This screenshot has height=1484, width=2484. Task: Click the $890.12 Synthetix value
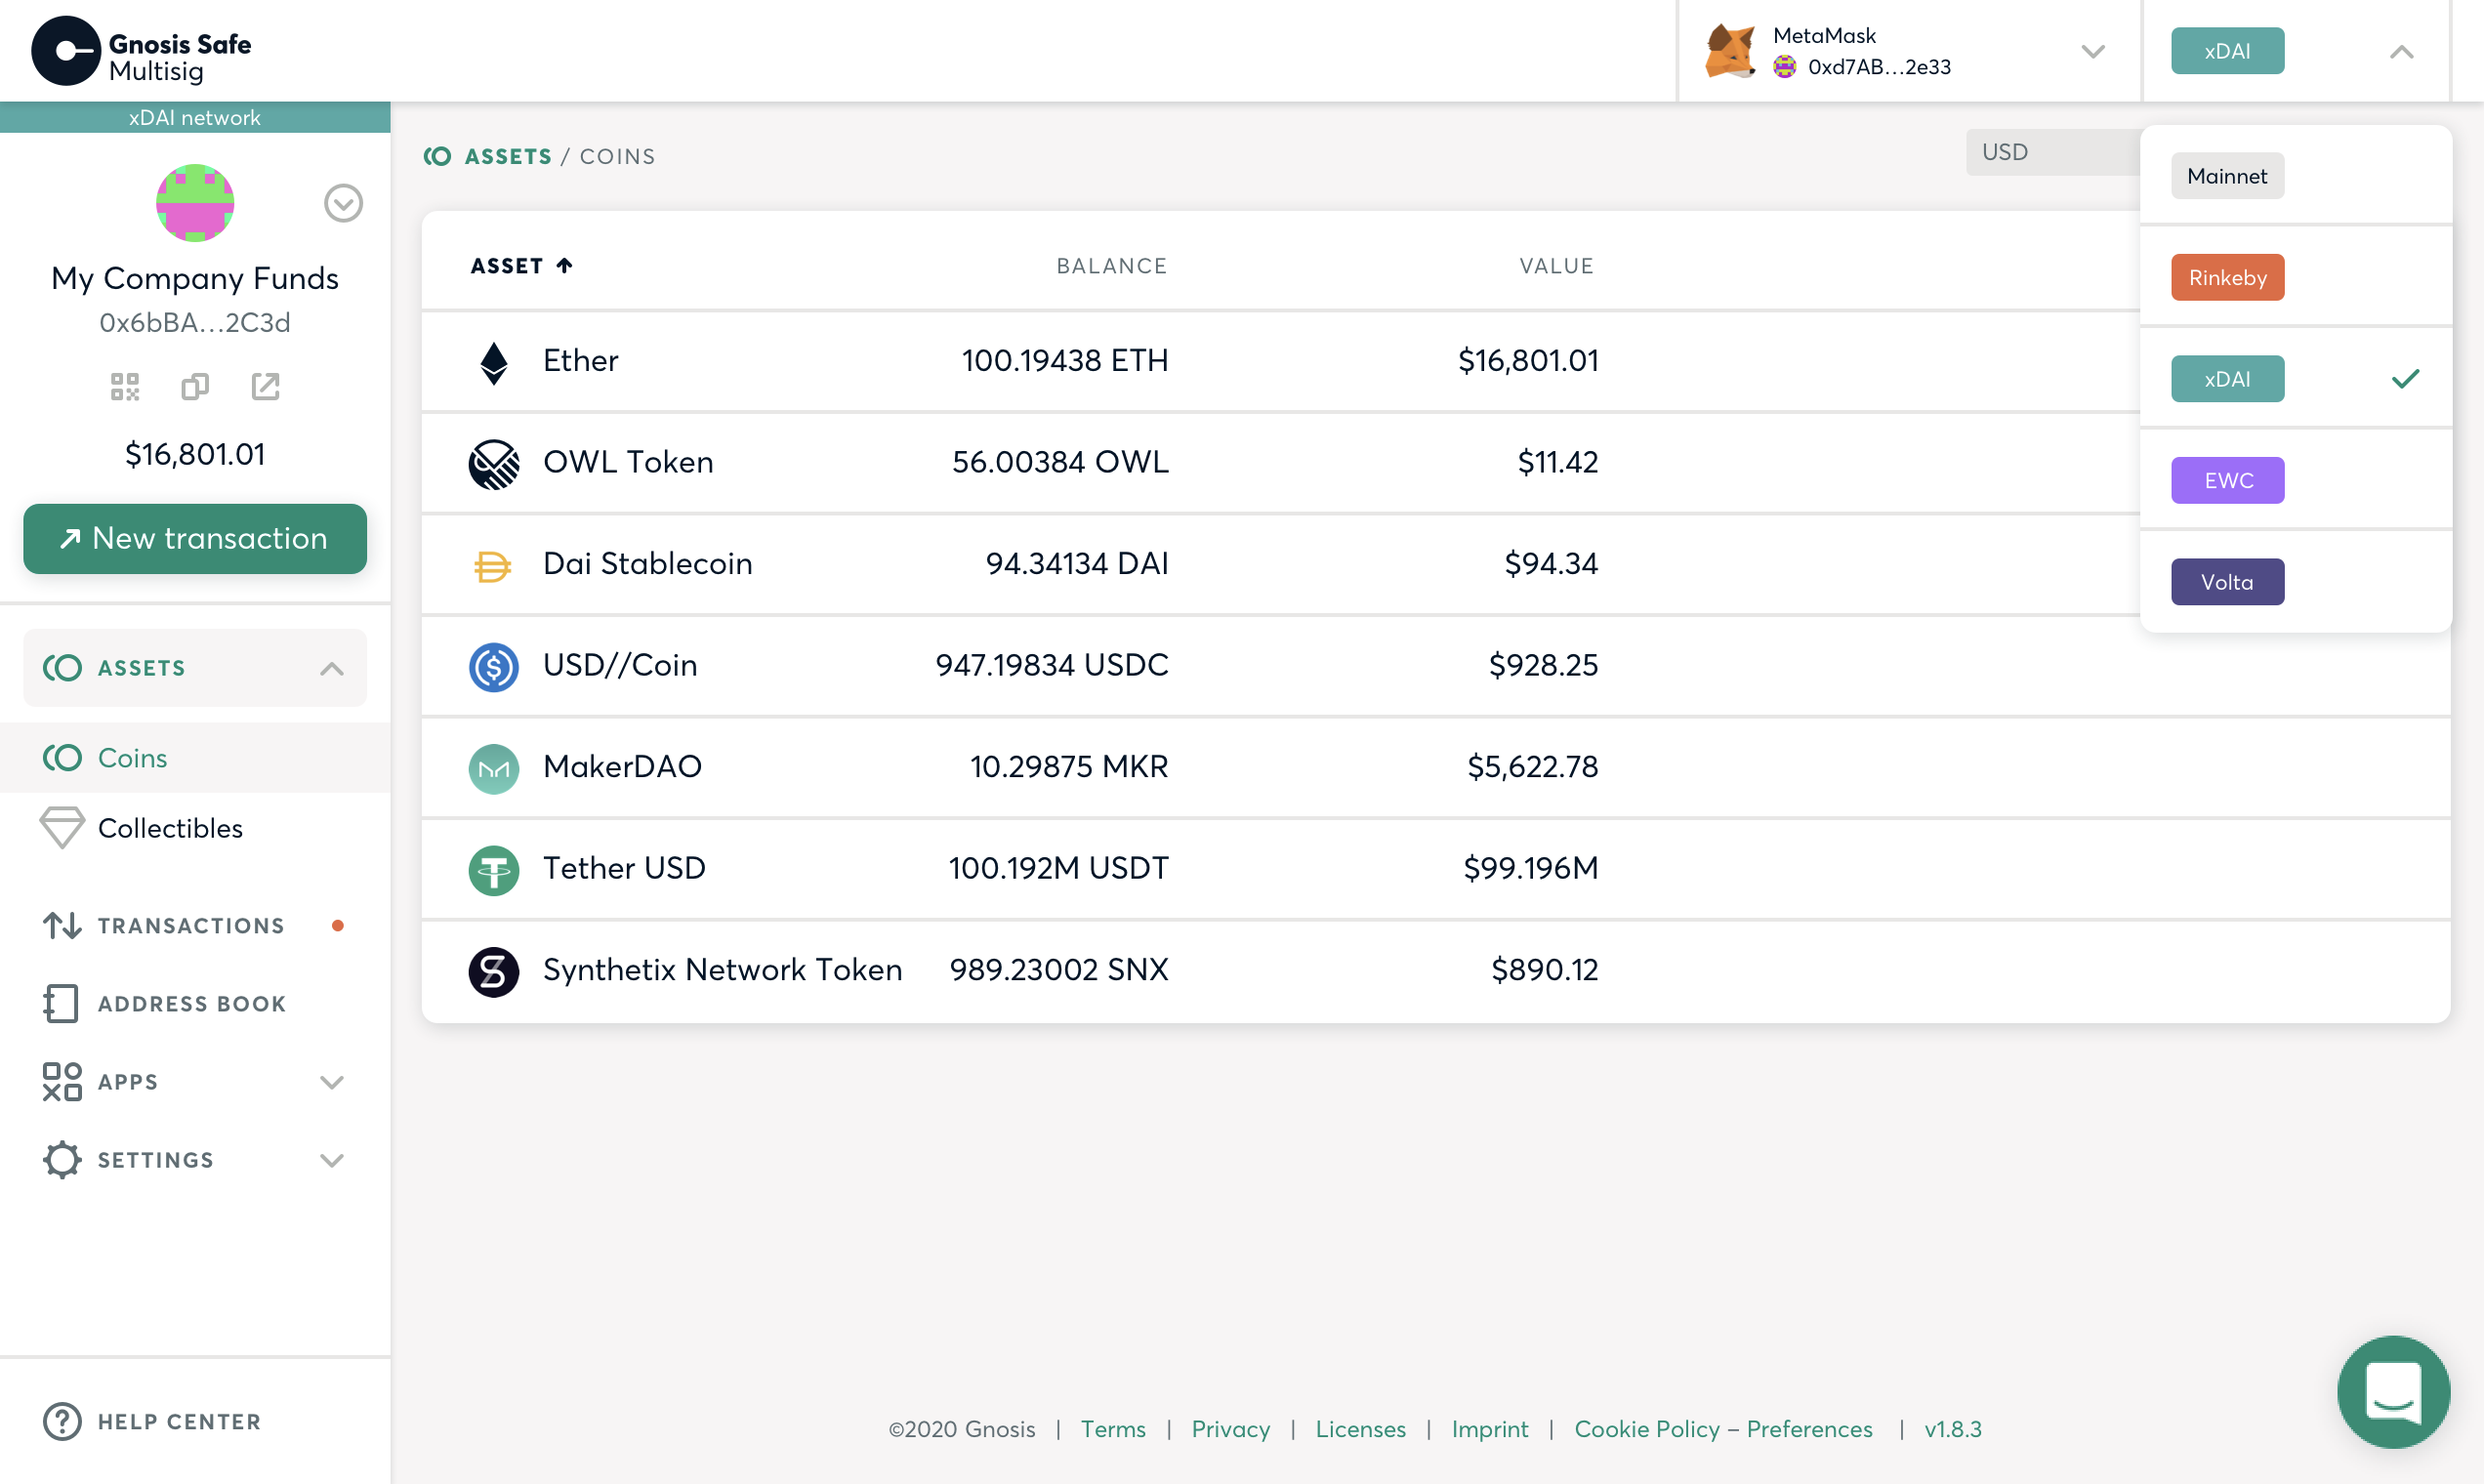[x=1545, y=970]
